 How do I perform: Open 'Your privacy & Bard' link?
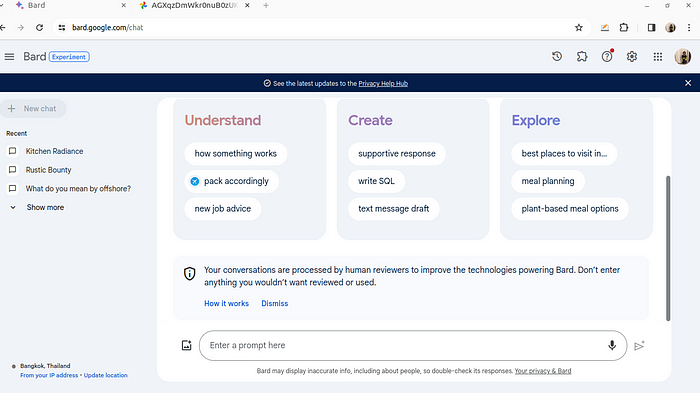pos(543,371)
